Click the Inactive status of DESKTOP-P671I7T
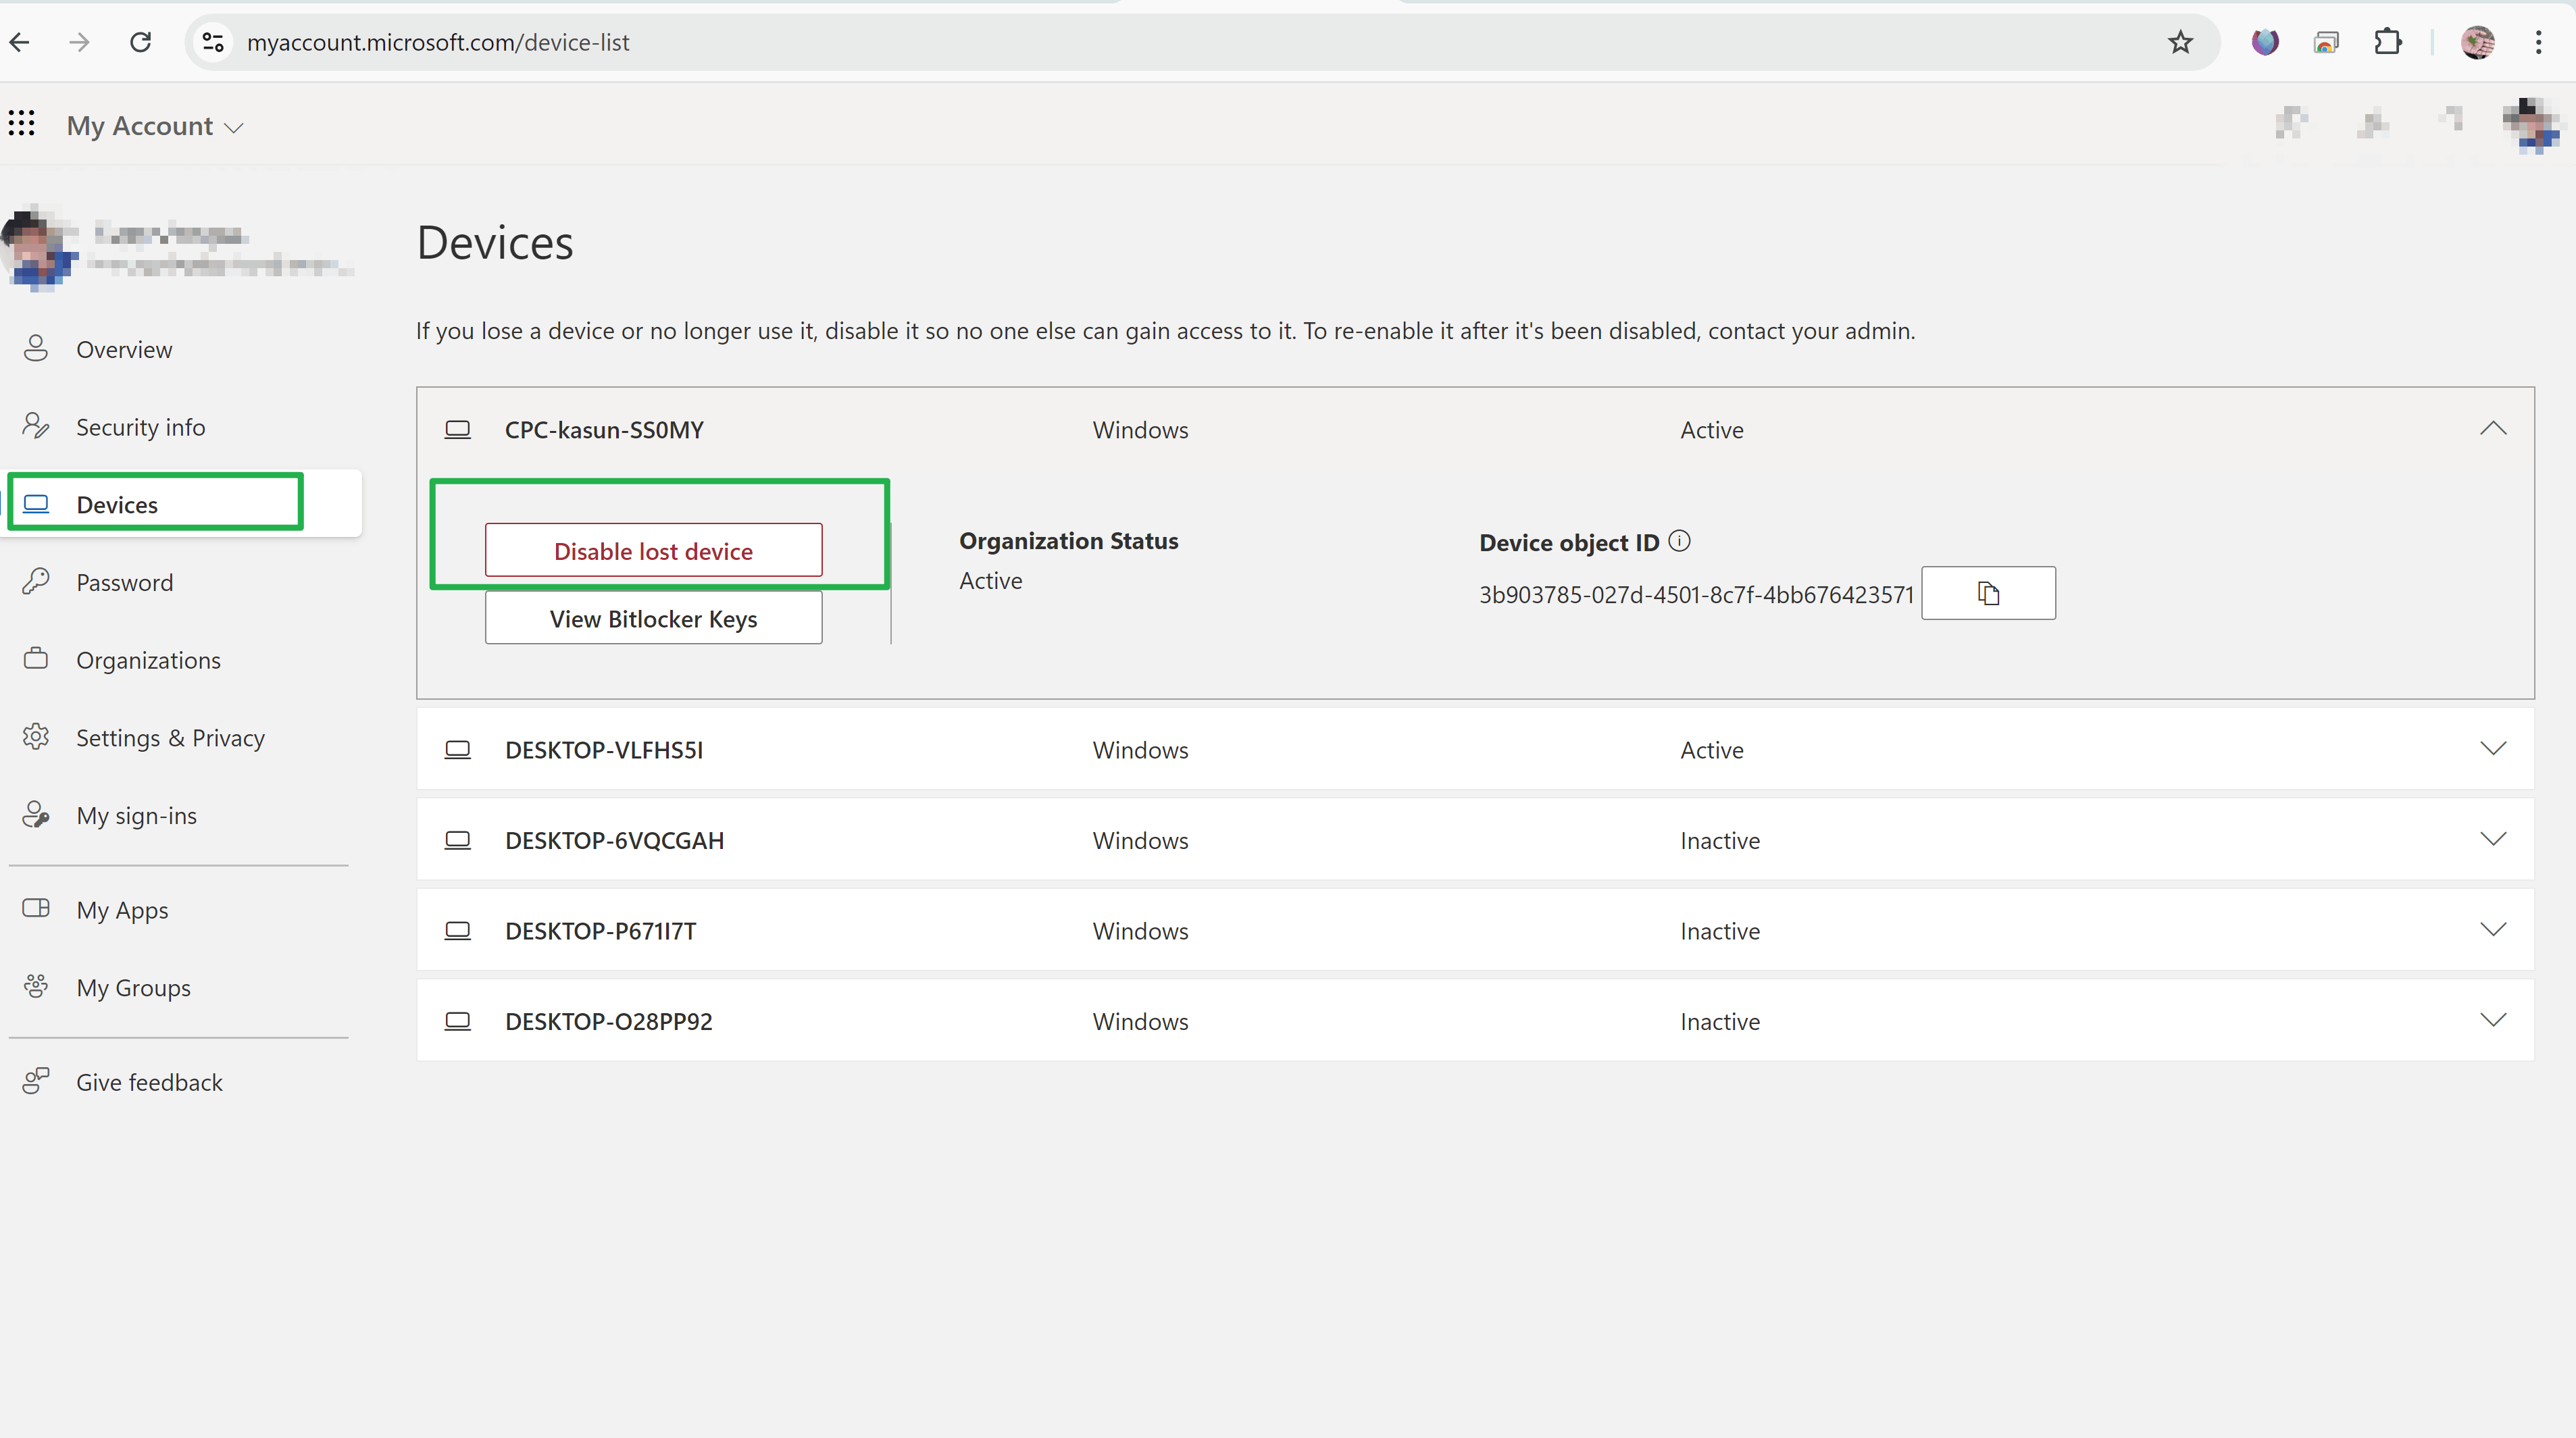2576x1438 pixels. point(1720,931)
